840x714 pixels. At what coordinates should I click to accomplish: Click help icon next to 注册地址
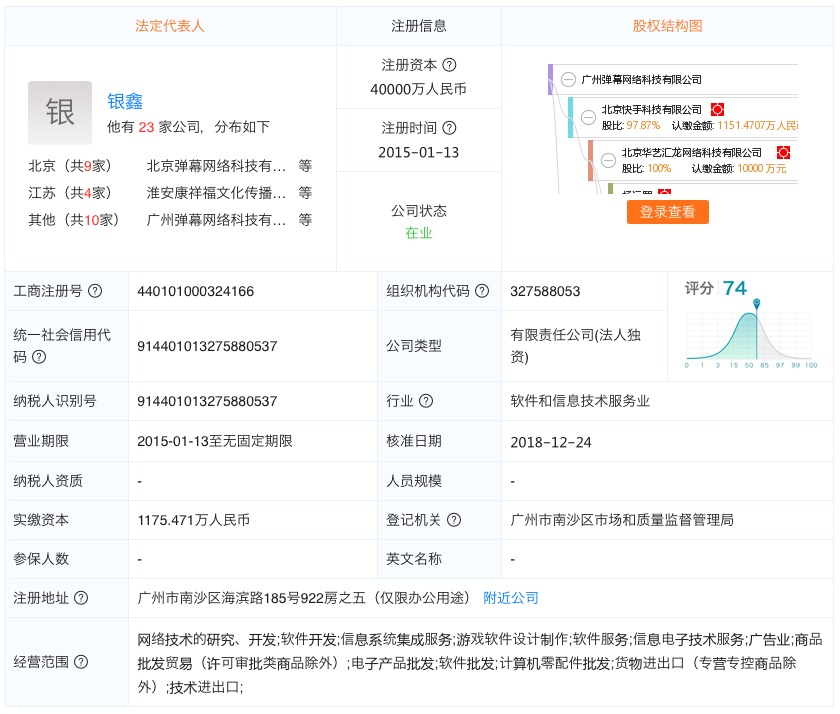[81, 598]
